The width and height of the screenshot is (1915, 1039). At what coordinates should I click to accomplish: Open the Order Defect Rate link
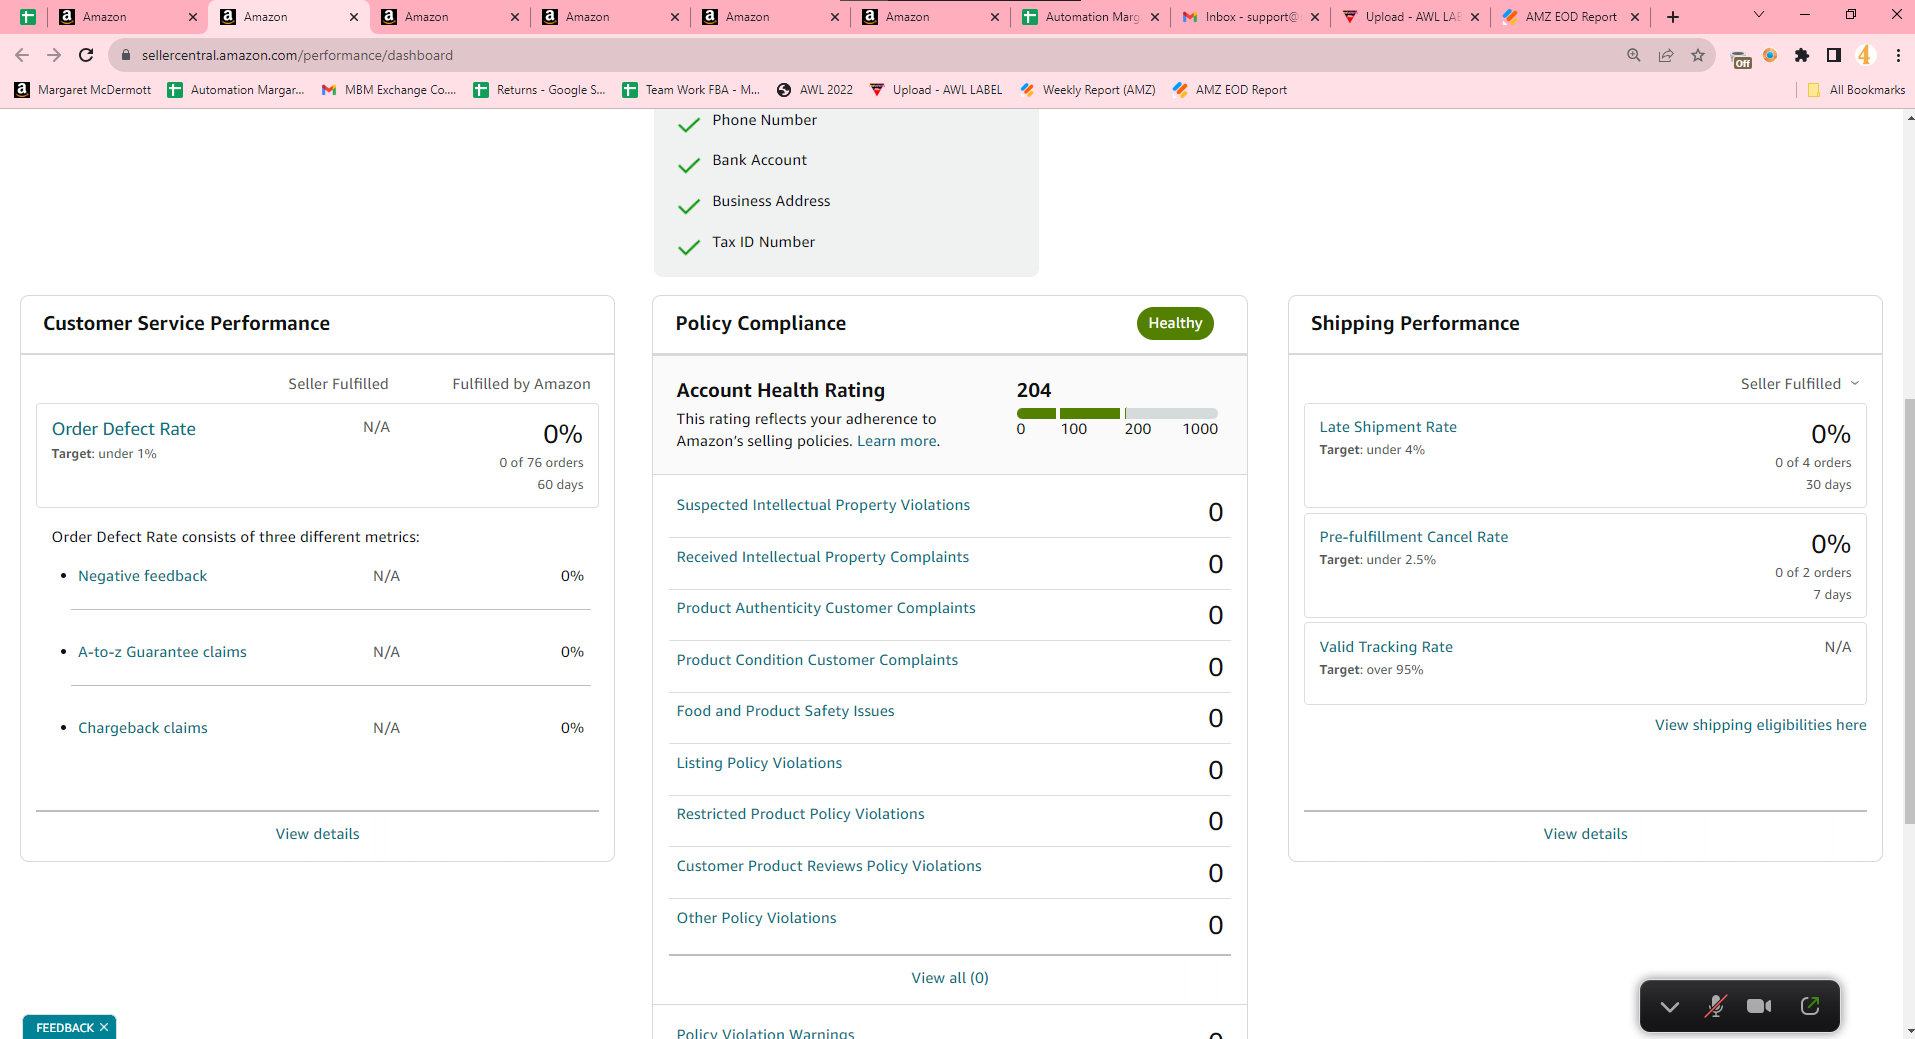tap(124, 429)
